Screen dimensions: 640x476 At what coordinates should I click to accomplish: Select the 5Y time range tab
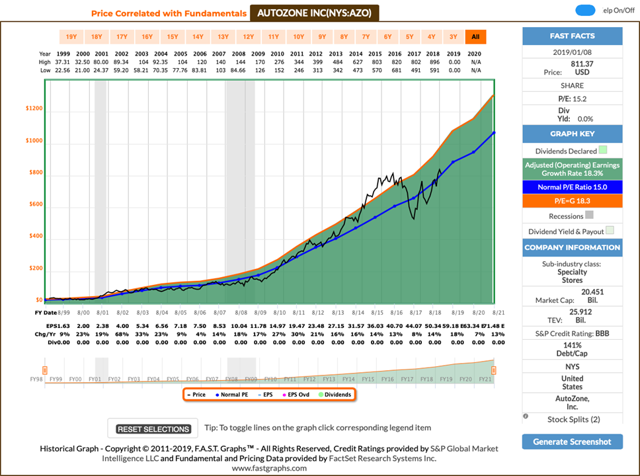410,37
